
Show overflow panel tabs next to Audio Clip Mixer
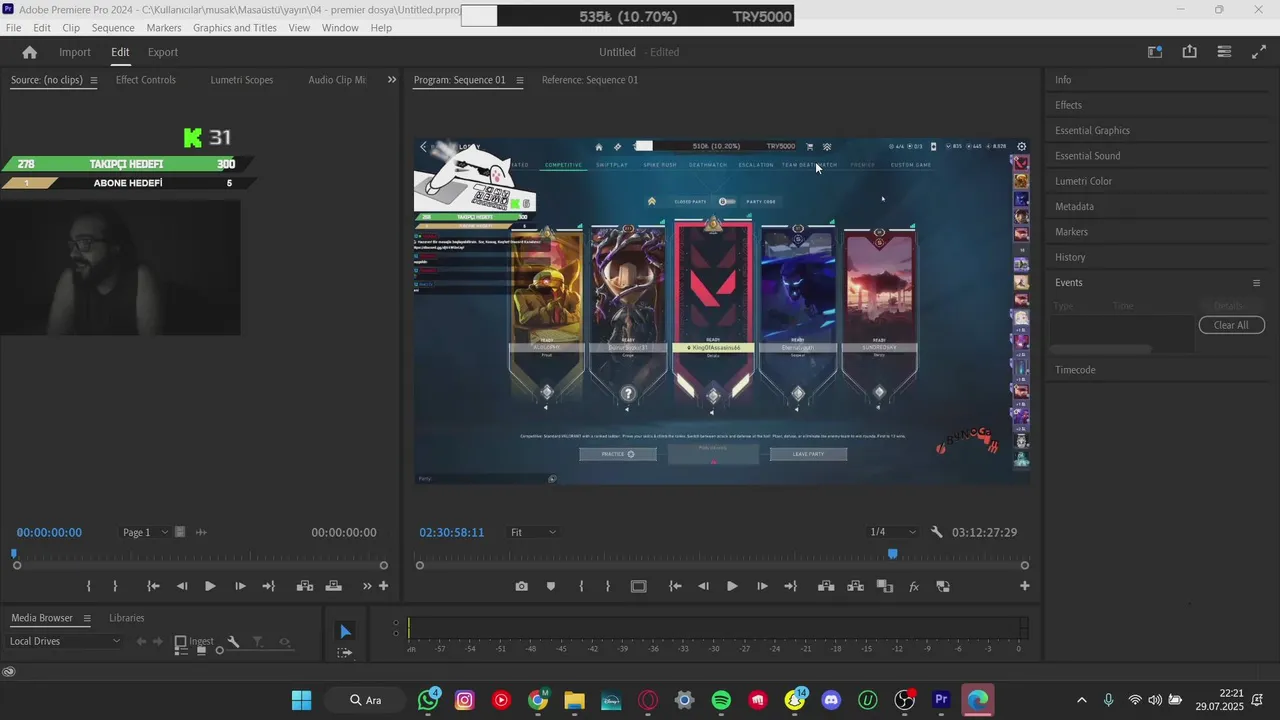coord(392,80)
